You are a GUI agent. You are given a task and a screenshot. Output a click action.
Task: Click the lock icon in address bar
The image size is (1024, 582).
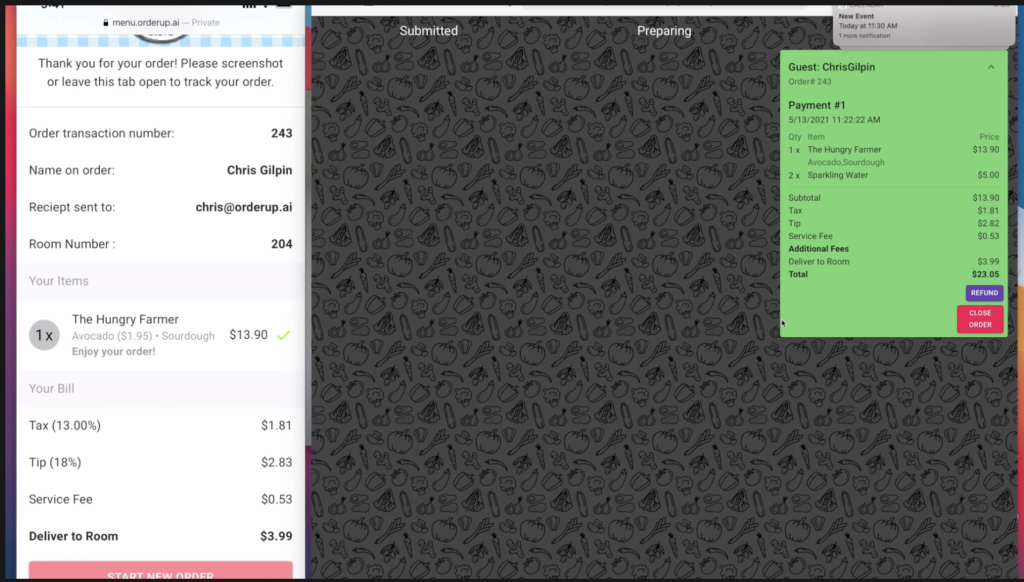[106, 23]
